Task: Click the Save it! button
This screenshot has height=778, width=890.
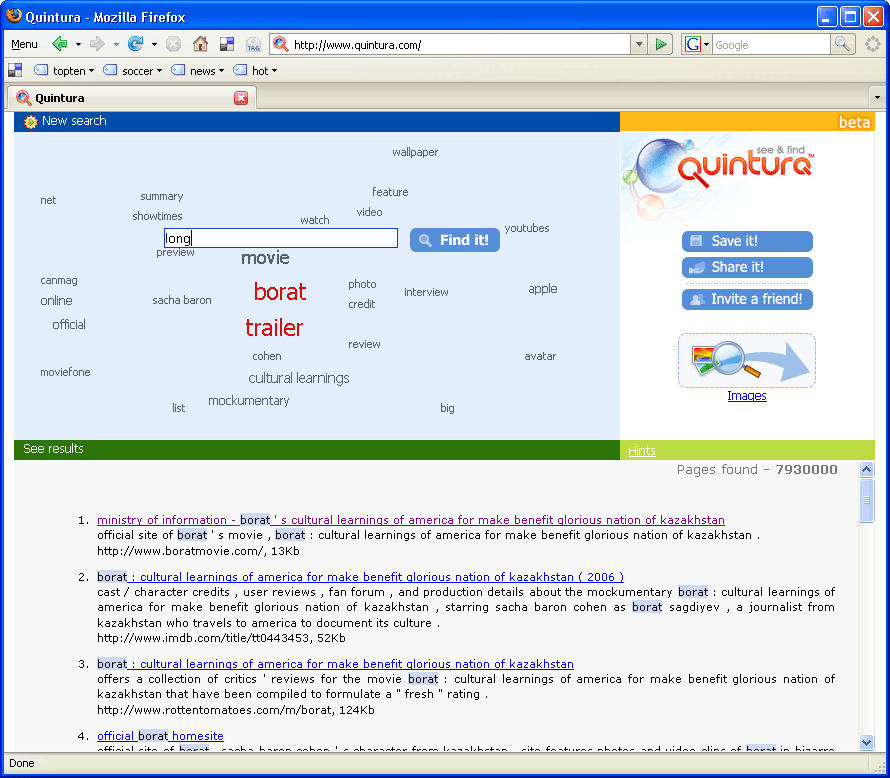Action: [747, 241]
